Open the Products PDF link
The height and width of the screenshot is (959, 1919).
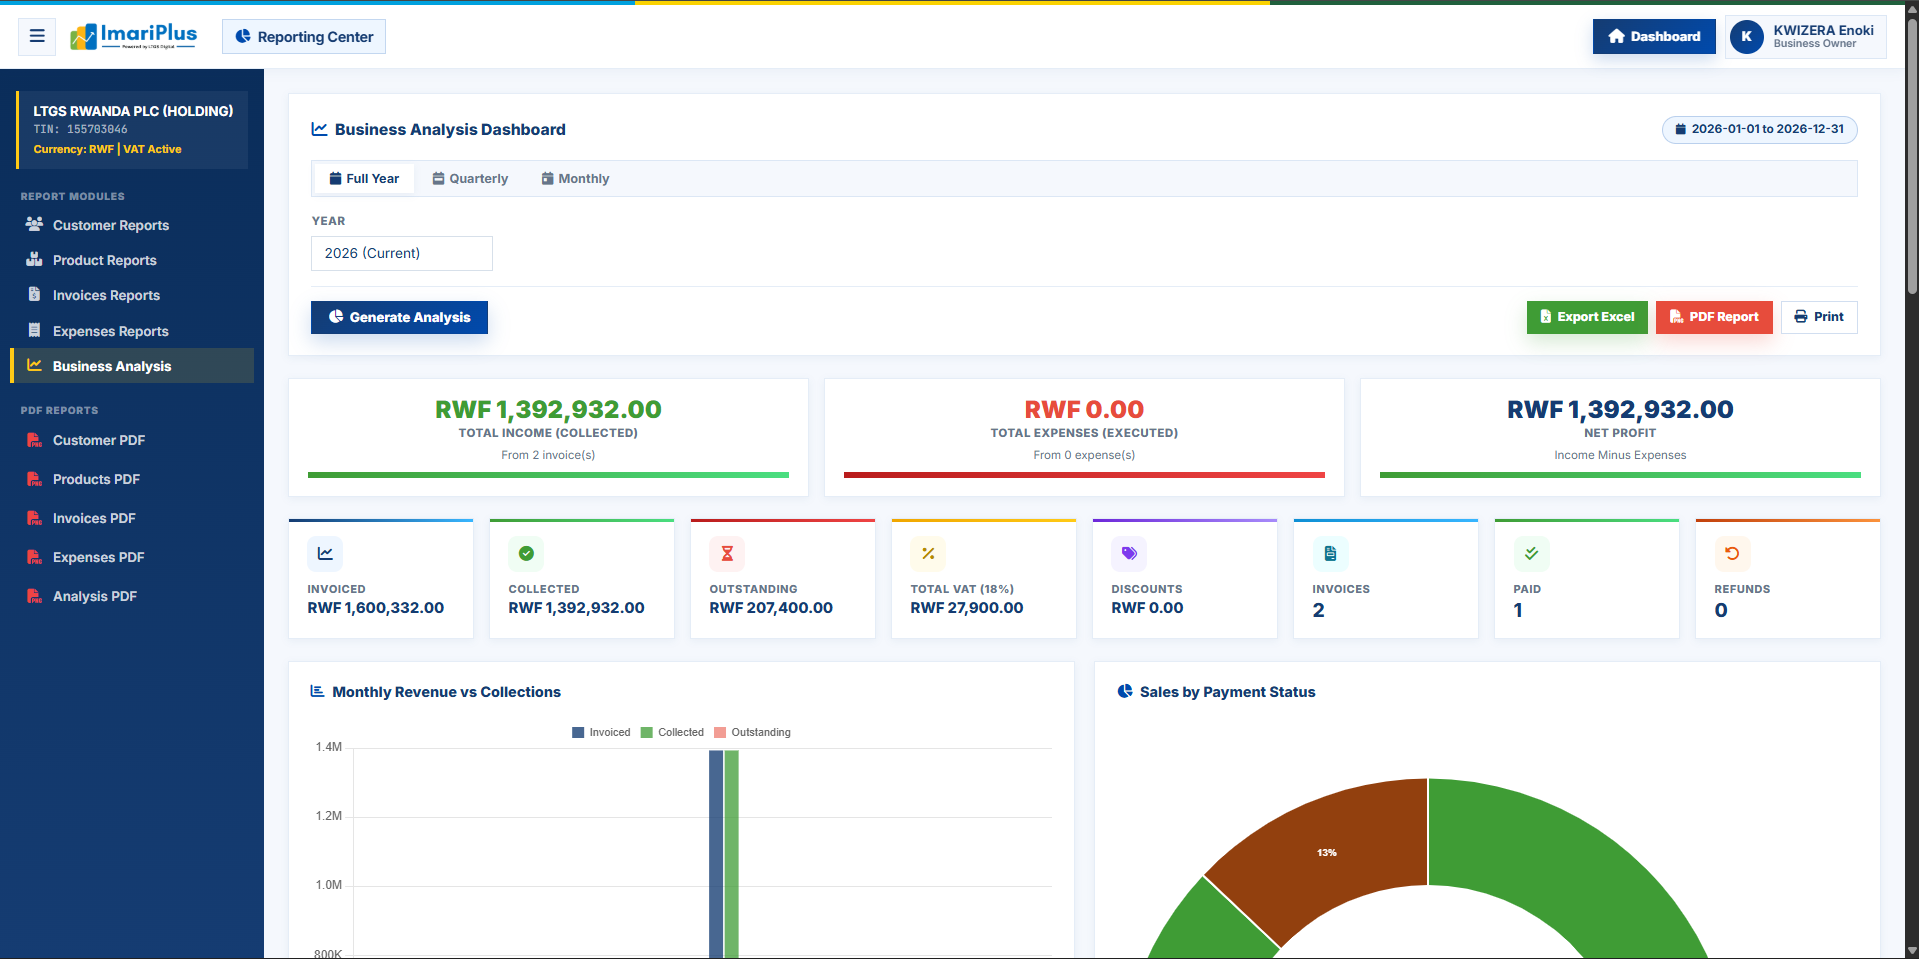[x=132, y=479]
